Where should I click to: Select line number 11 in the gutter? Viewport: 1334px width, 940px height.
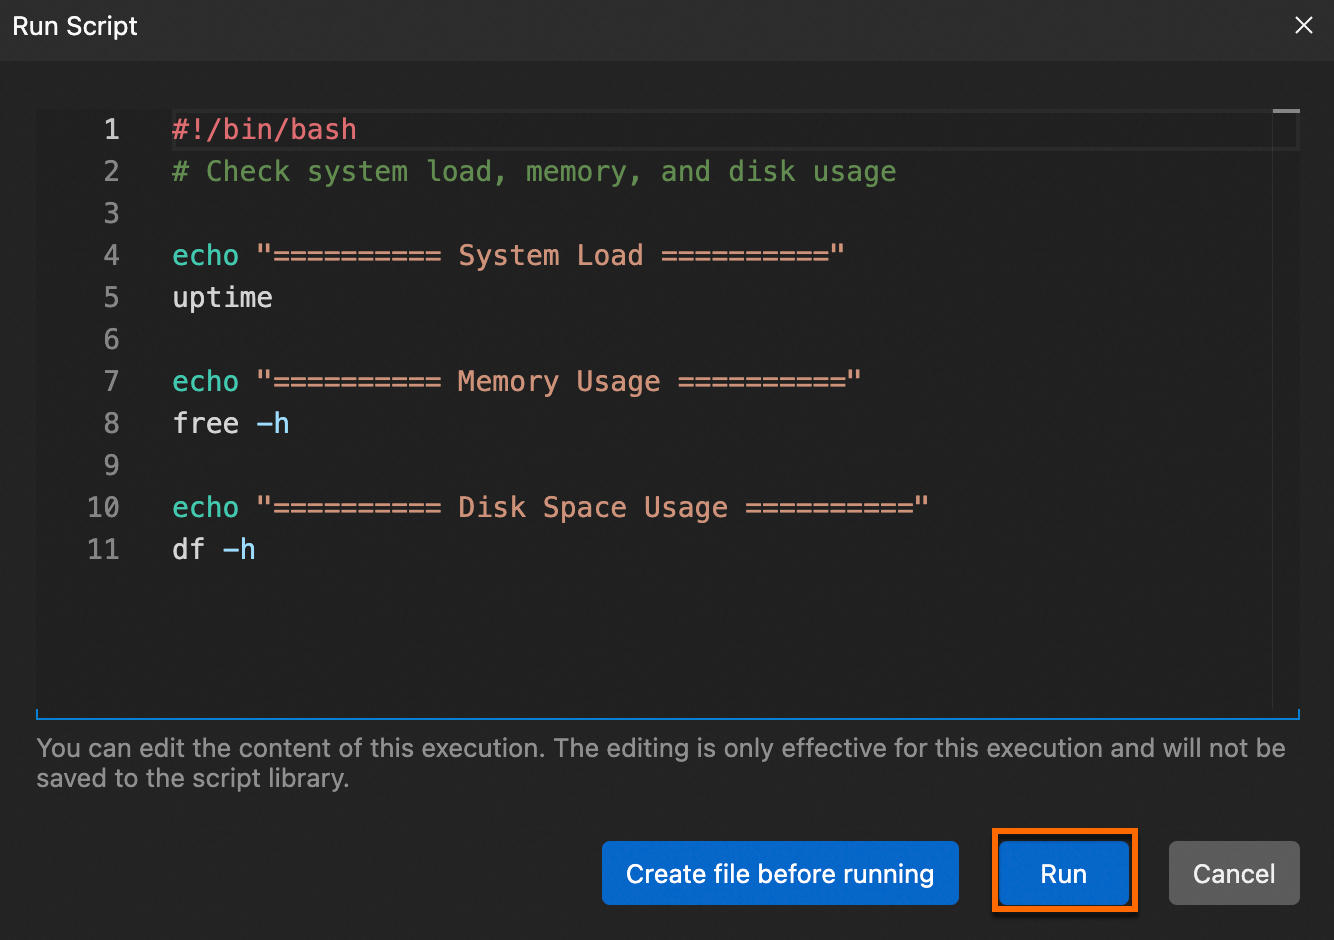coord(104,550)
